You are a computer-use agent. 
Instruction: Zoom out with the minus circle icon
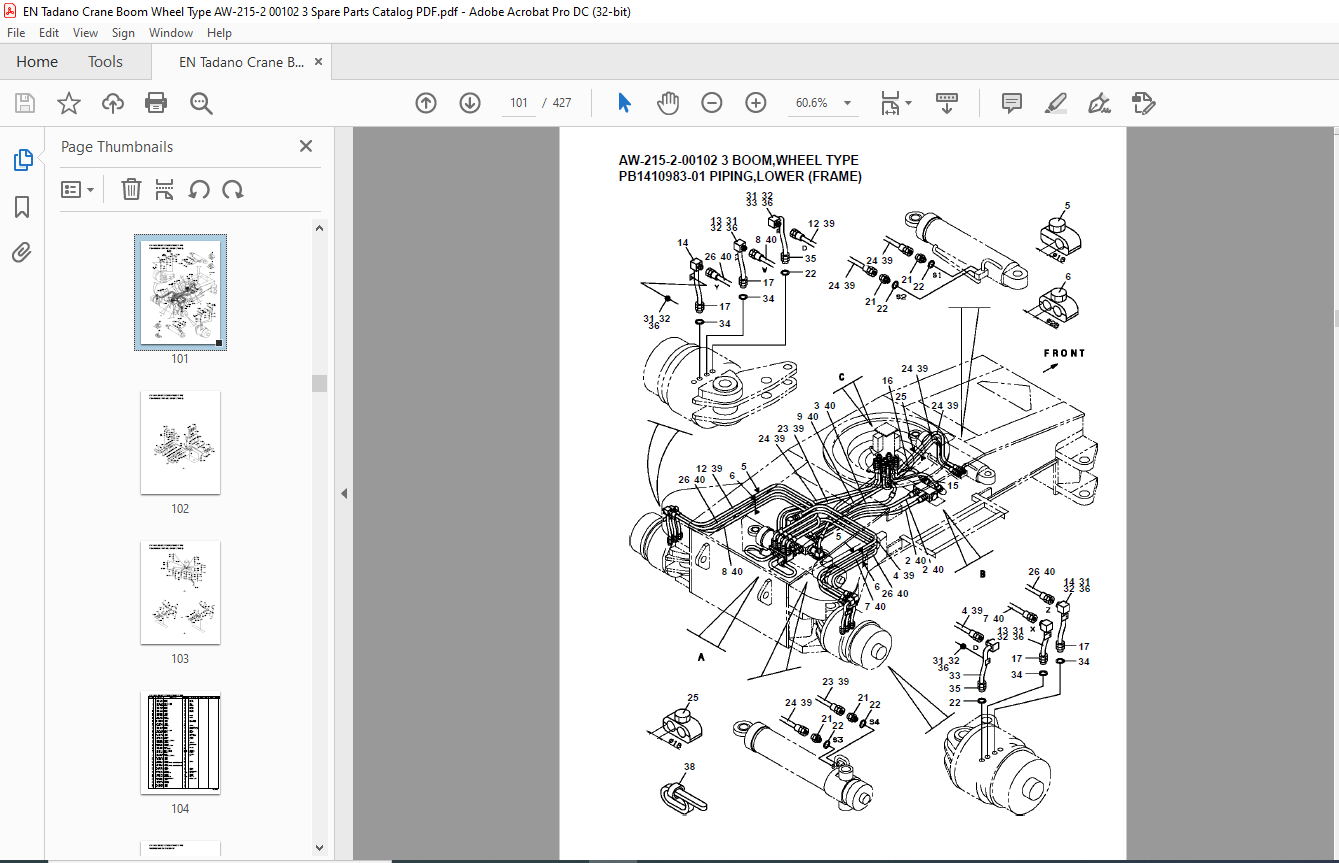[712, 103]
